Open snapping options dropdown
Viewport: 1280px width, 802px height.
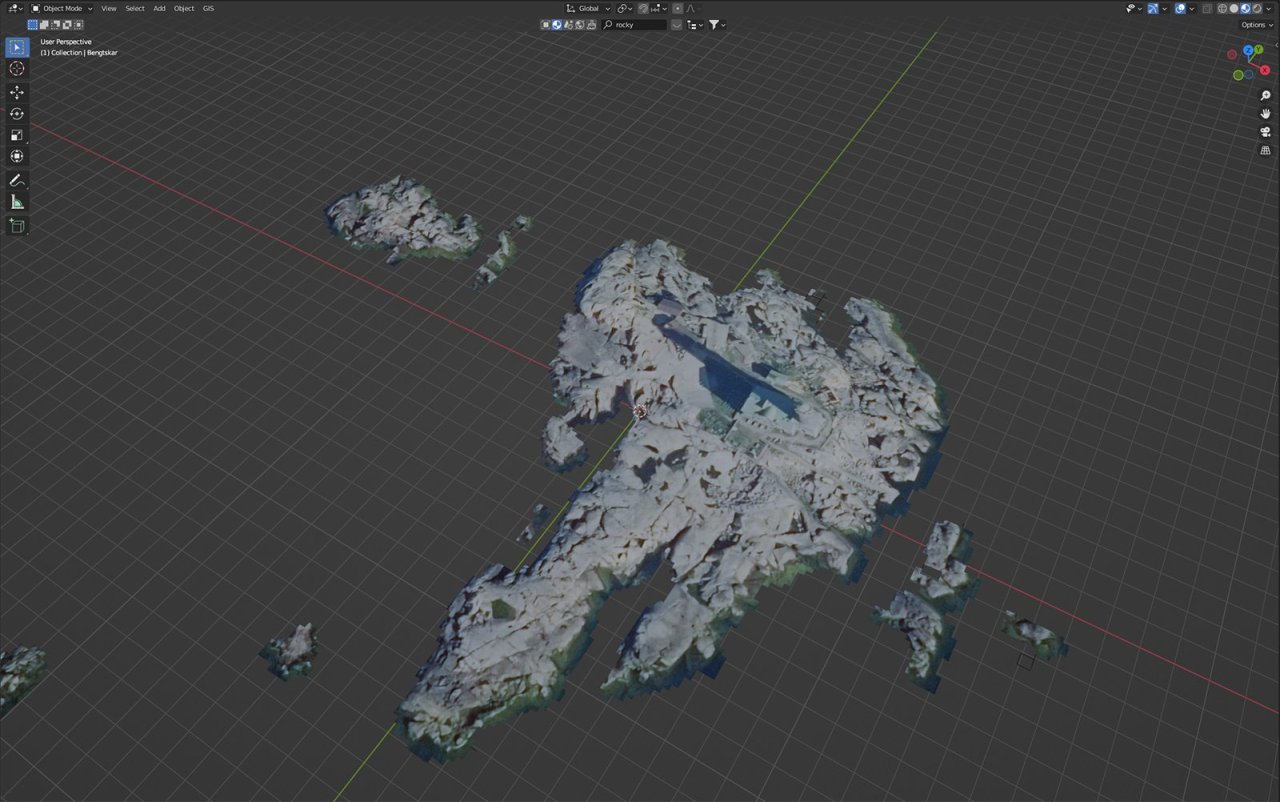tap(659, 9)
